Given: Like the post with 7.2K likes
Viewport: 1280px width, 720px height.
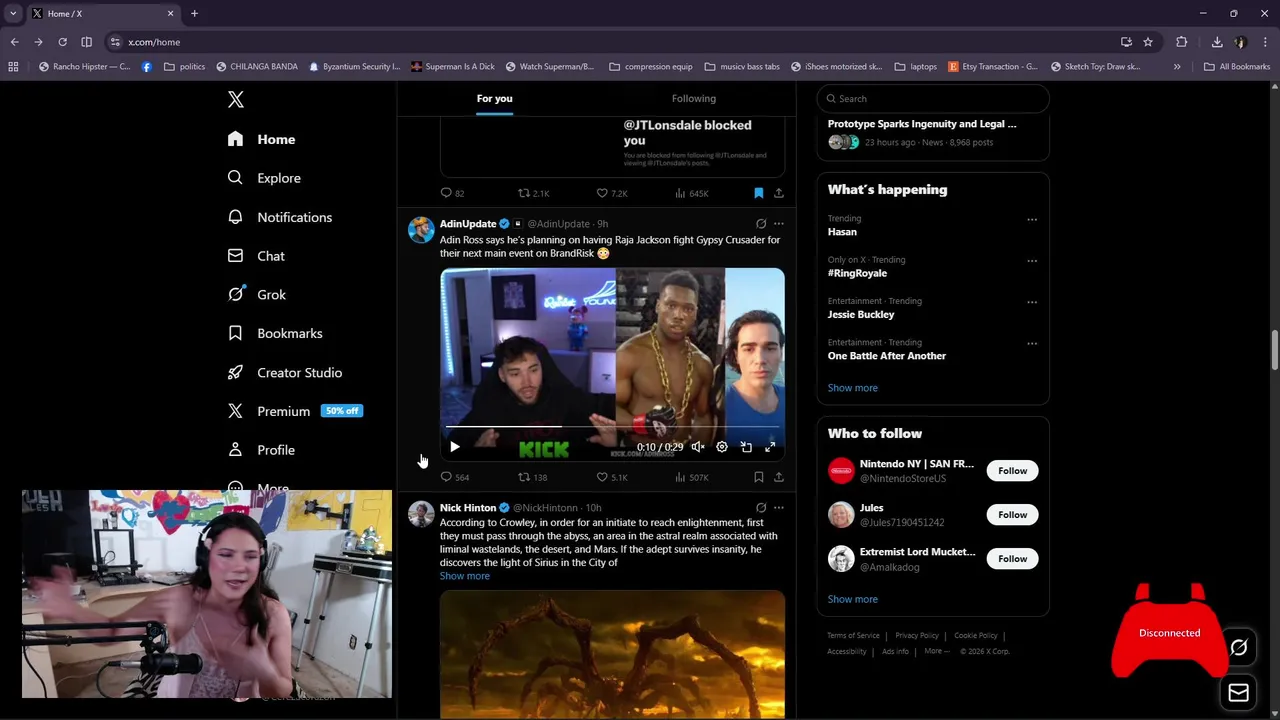Looking at the screenshot, I should coord(612,193).
